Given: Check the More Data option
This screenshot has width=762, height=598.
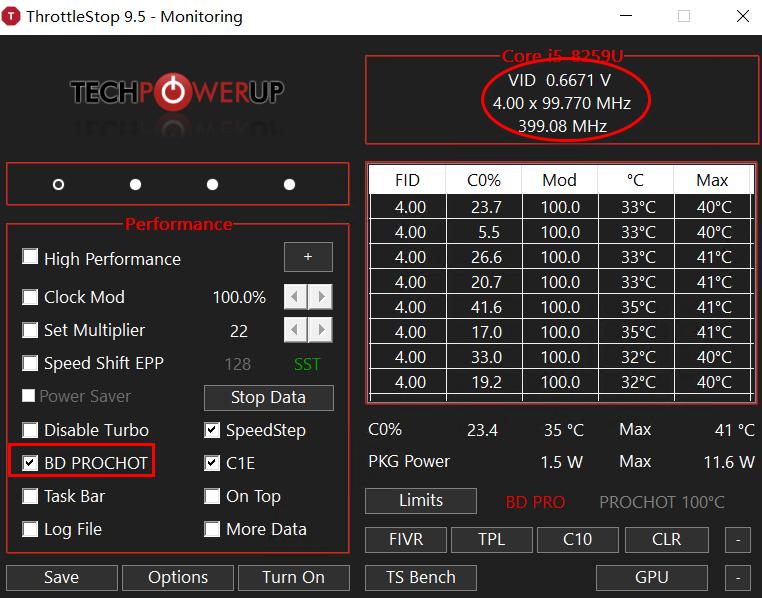Looking at the screenshot, I should pyautogui.click(x=212, y=529).
